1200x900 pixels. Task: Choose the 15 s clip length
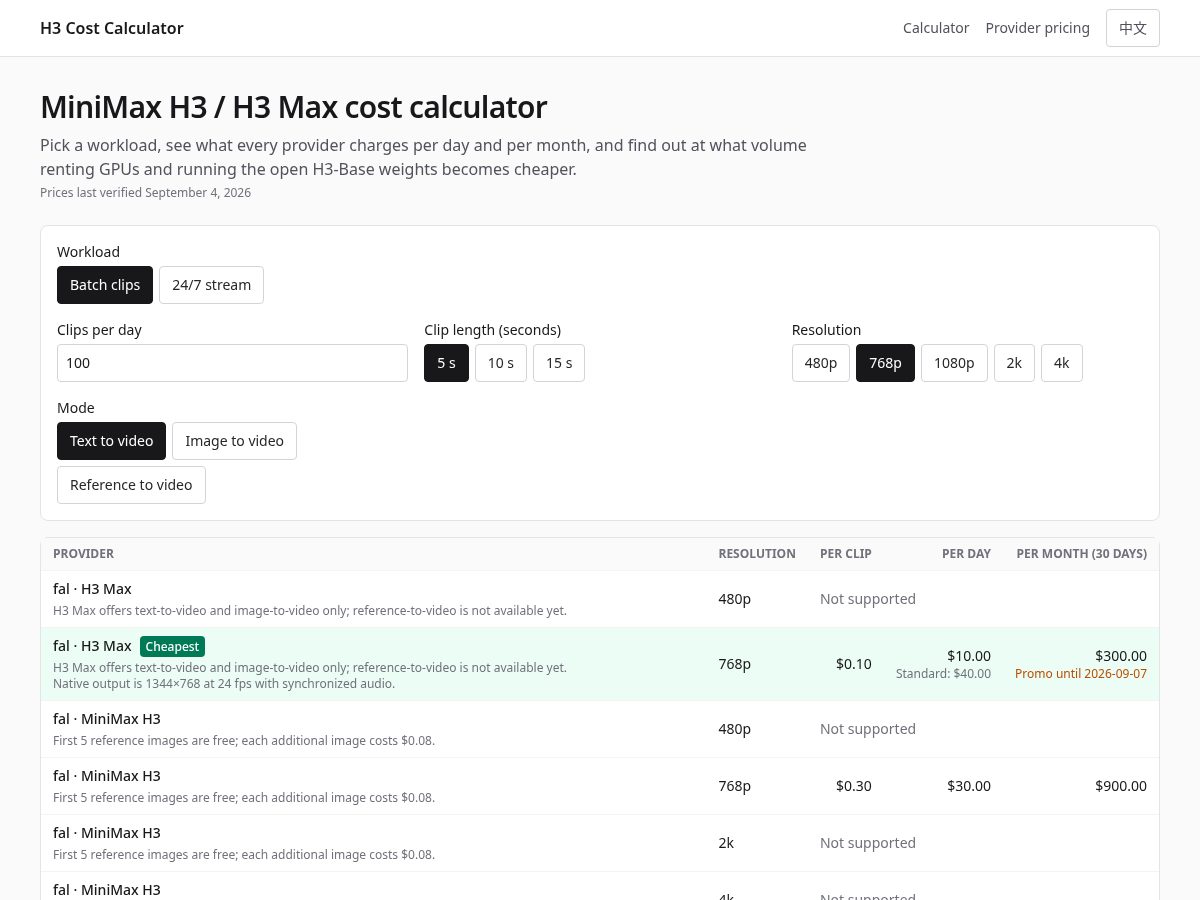(x=559, y=363)
